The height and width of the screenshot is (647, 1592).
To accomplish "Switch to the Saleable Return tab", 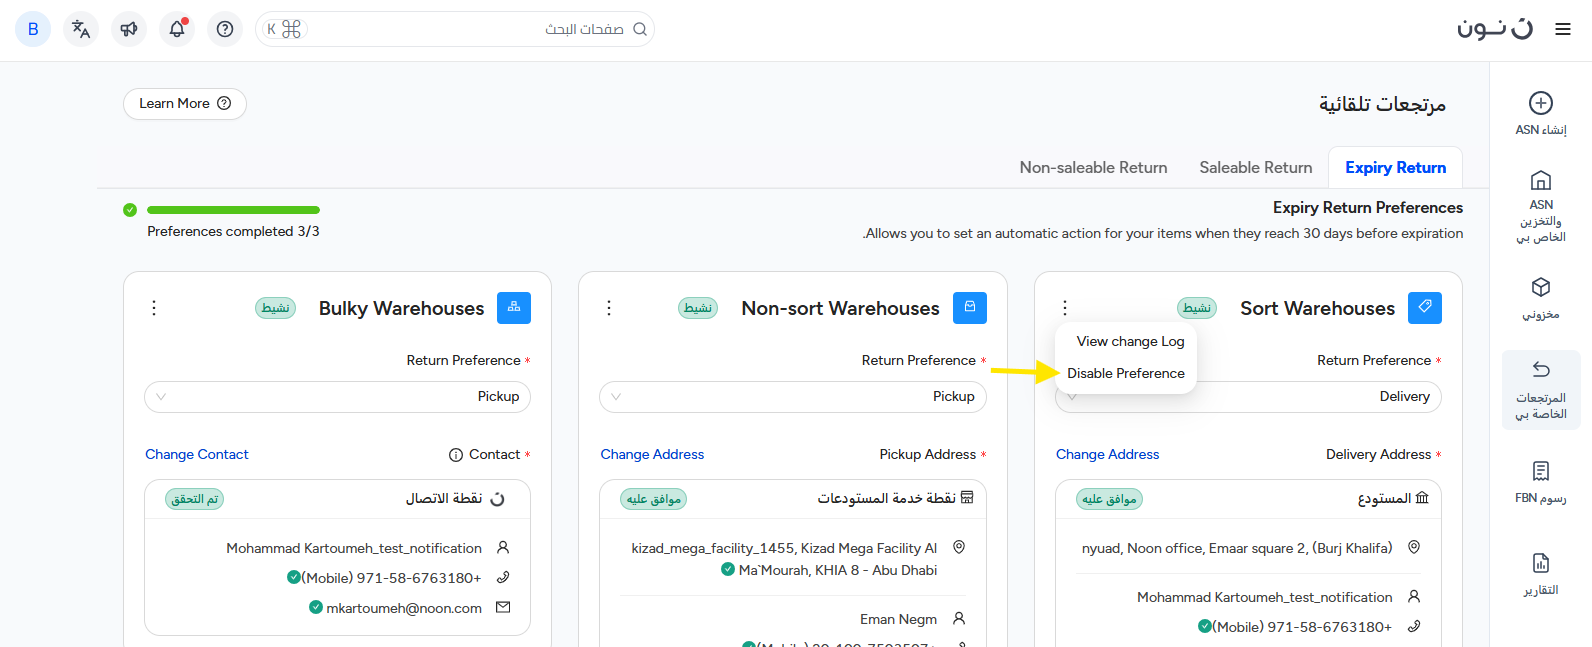I will (1255, 168).
